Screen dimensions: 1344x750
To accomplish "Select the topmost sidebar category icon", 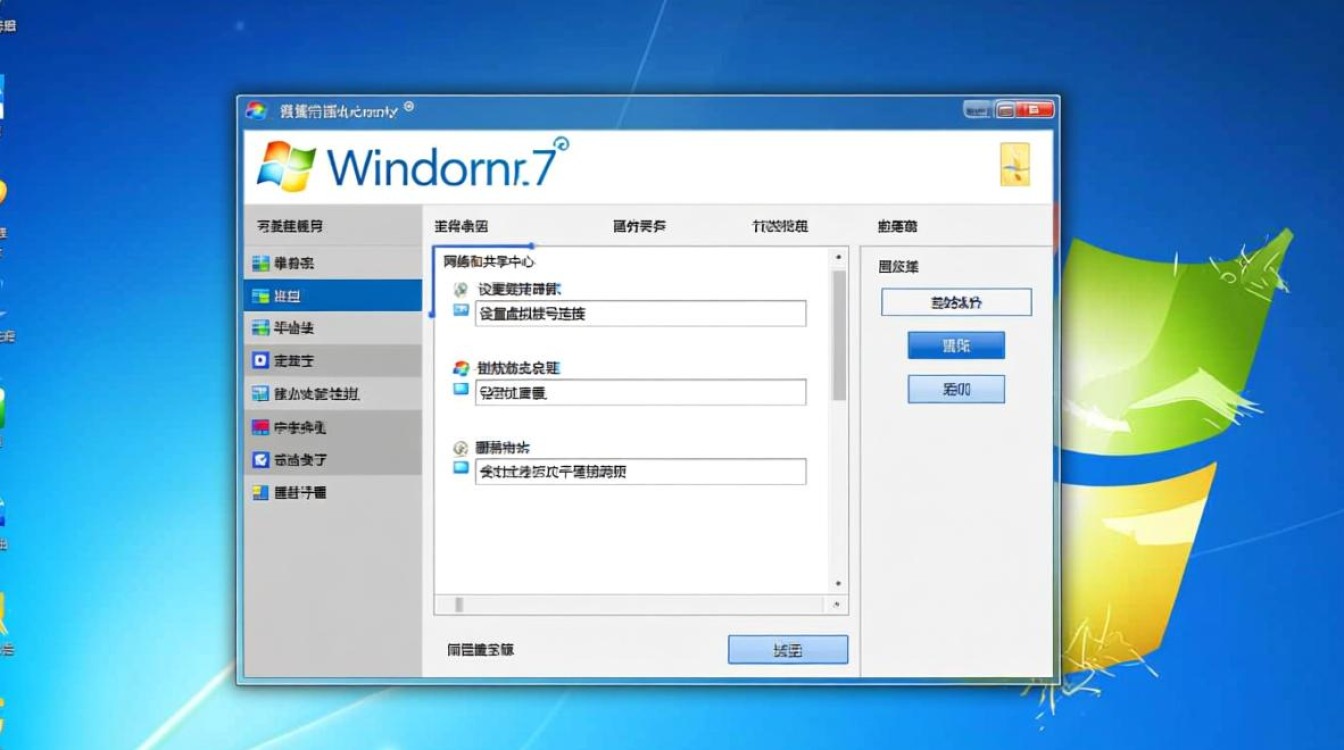I will tap(260, 263).
